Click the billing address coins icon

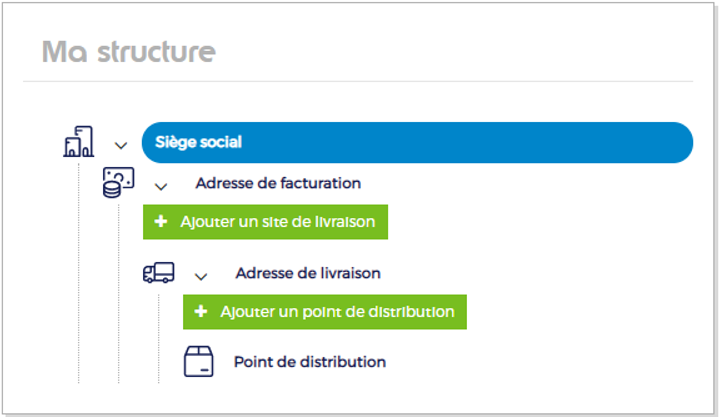click(x=119, y=183)
